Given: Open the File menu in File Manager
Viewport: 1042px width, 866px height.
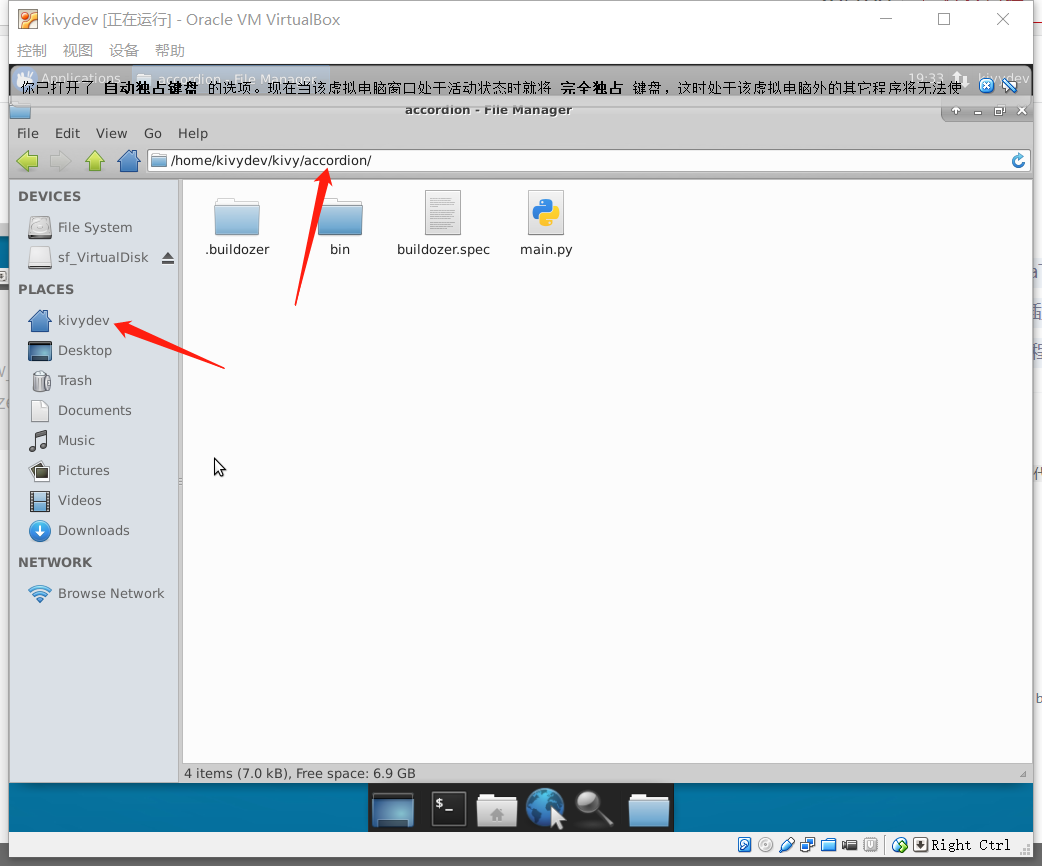Looking at the screenshot, I should [28, 133].
